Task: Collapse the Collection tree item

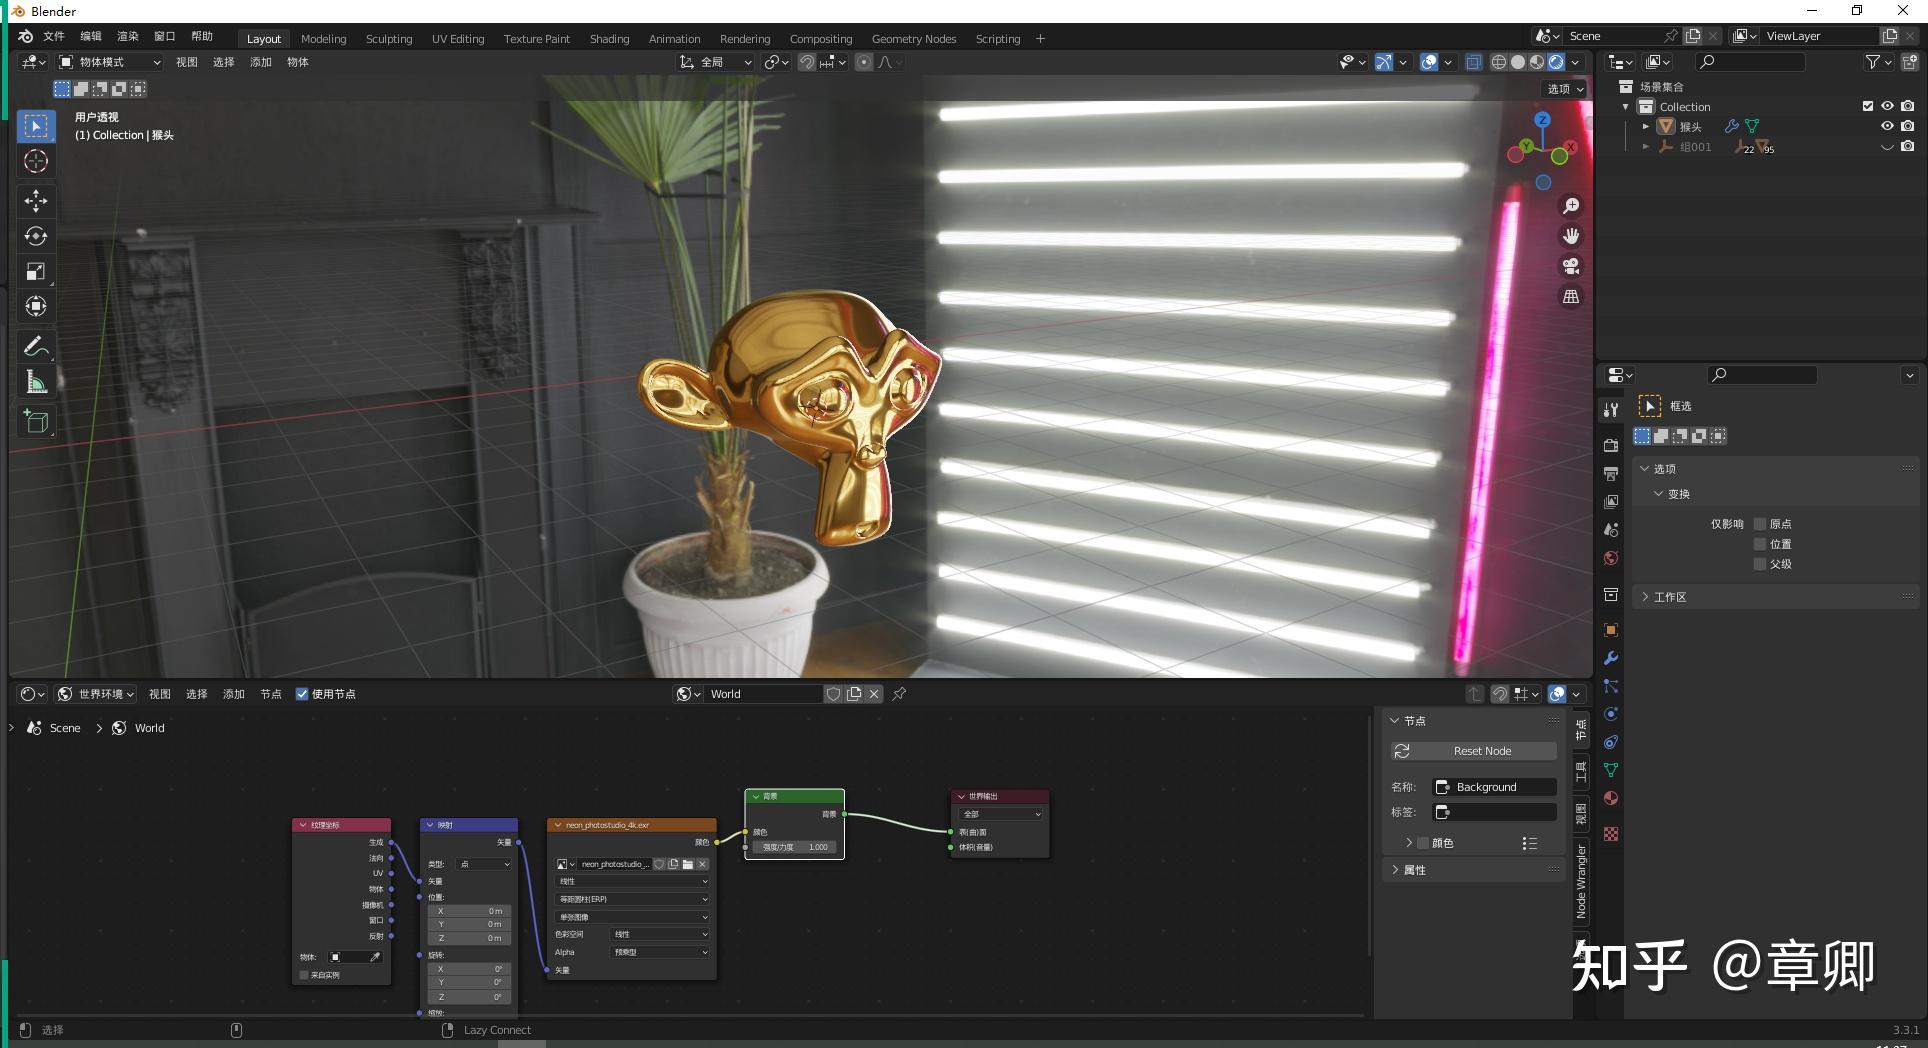Action: [1625, 107]
